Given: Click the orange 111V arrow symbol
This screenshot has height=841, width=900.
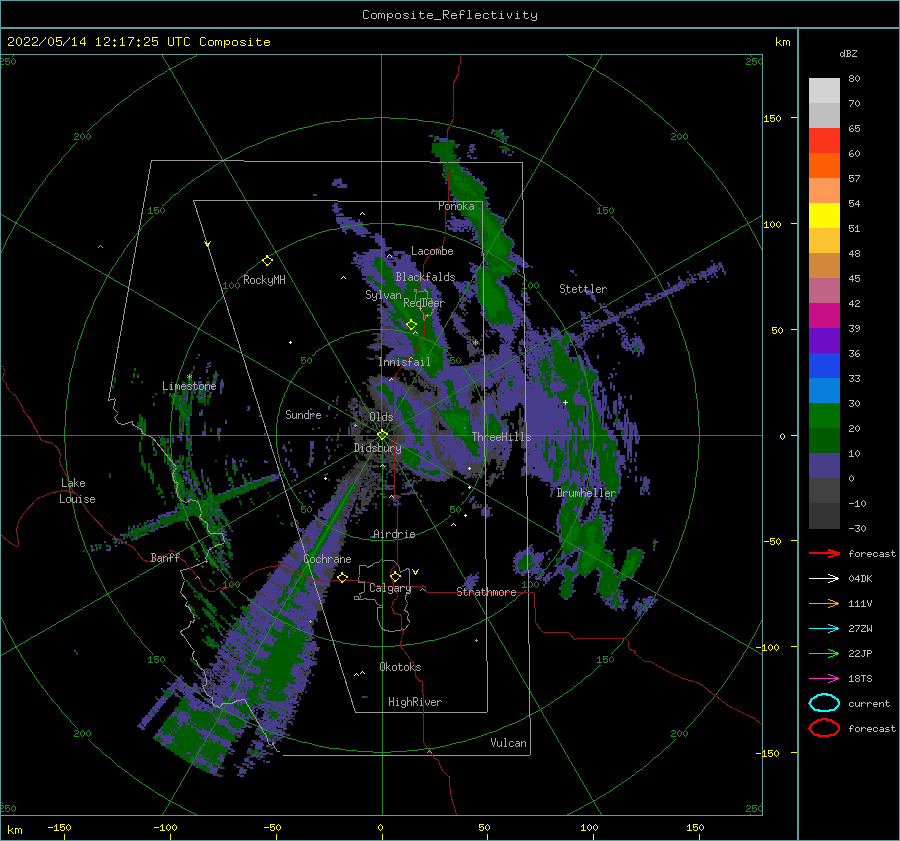Looking at the screenshot, I should coord(824,603).
